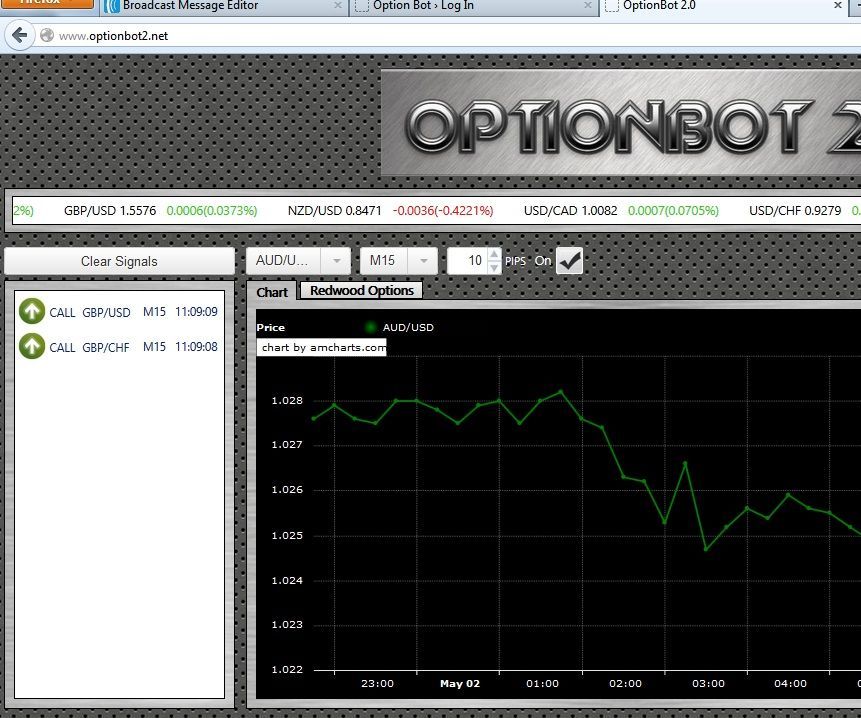Click the green 0.0006(0.0373%) change value
Image resolution: width=861 pixels, height=718 pixels.
tap(211, 211)
